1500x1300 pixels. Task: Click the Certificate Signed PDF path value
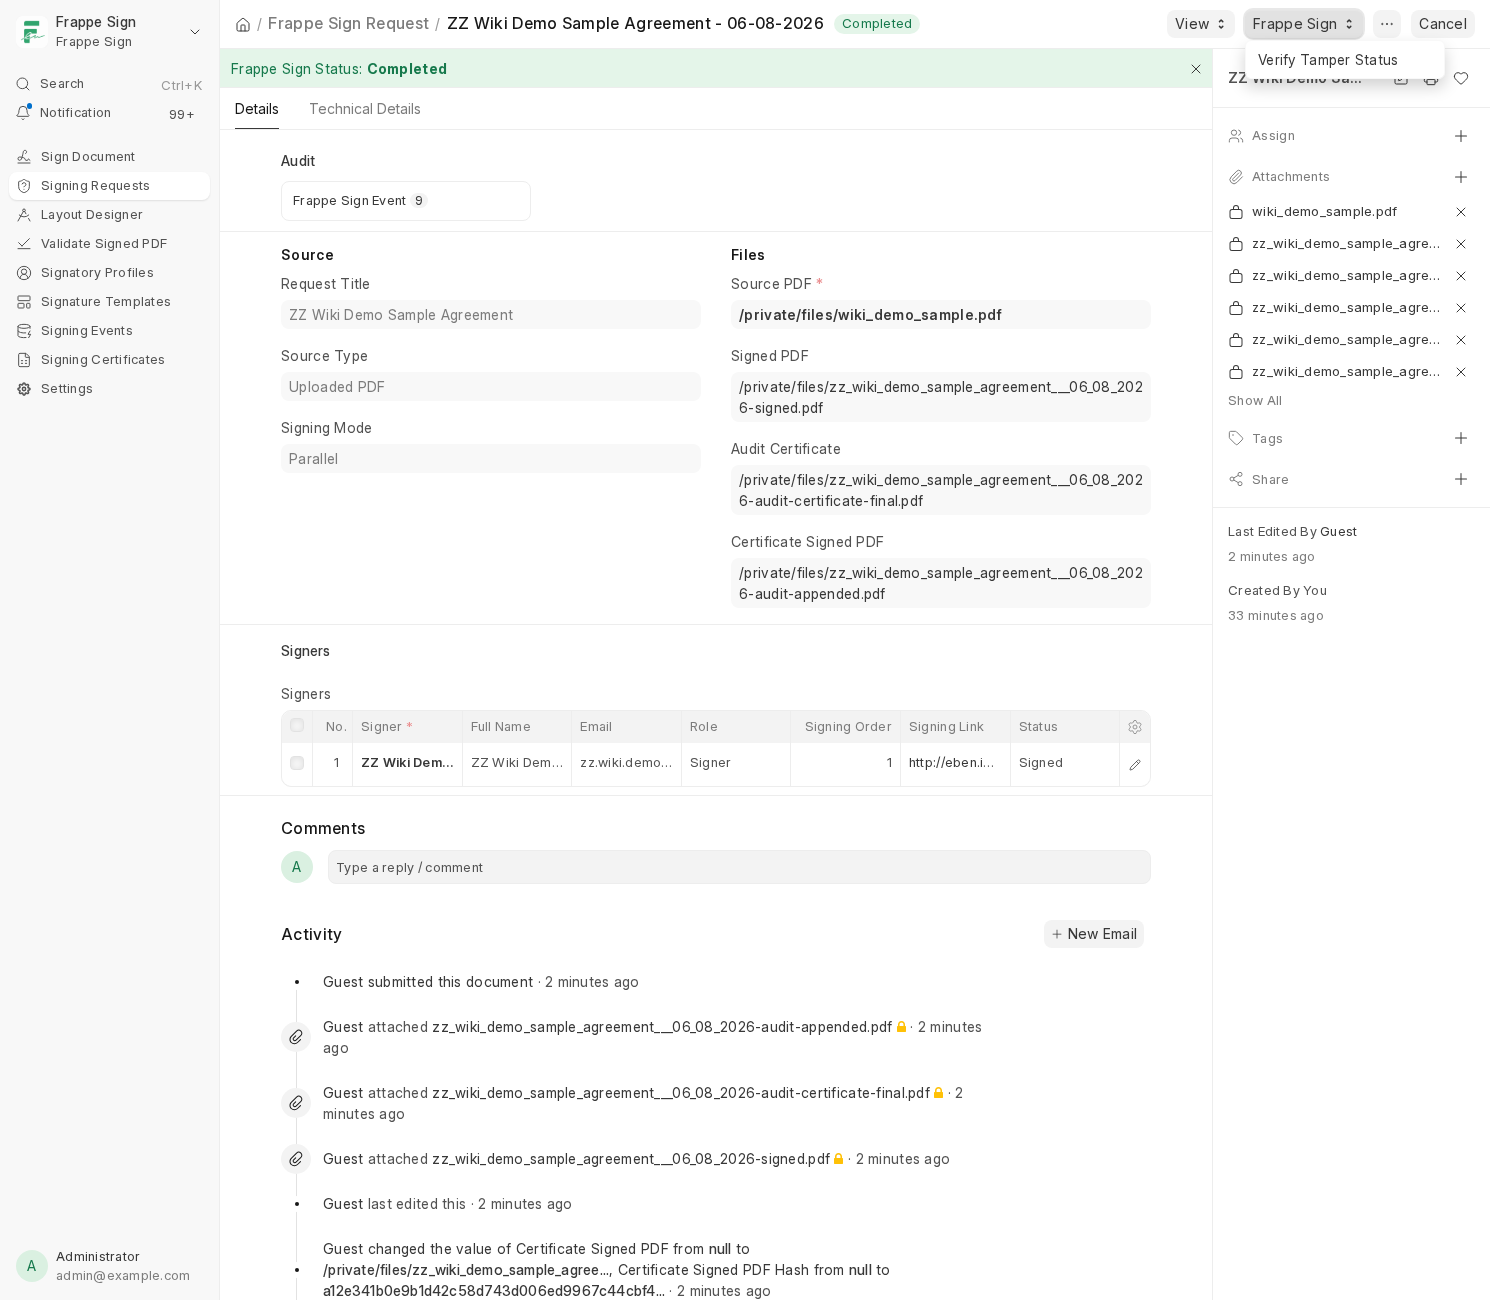pos(941,583)
